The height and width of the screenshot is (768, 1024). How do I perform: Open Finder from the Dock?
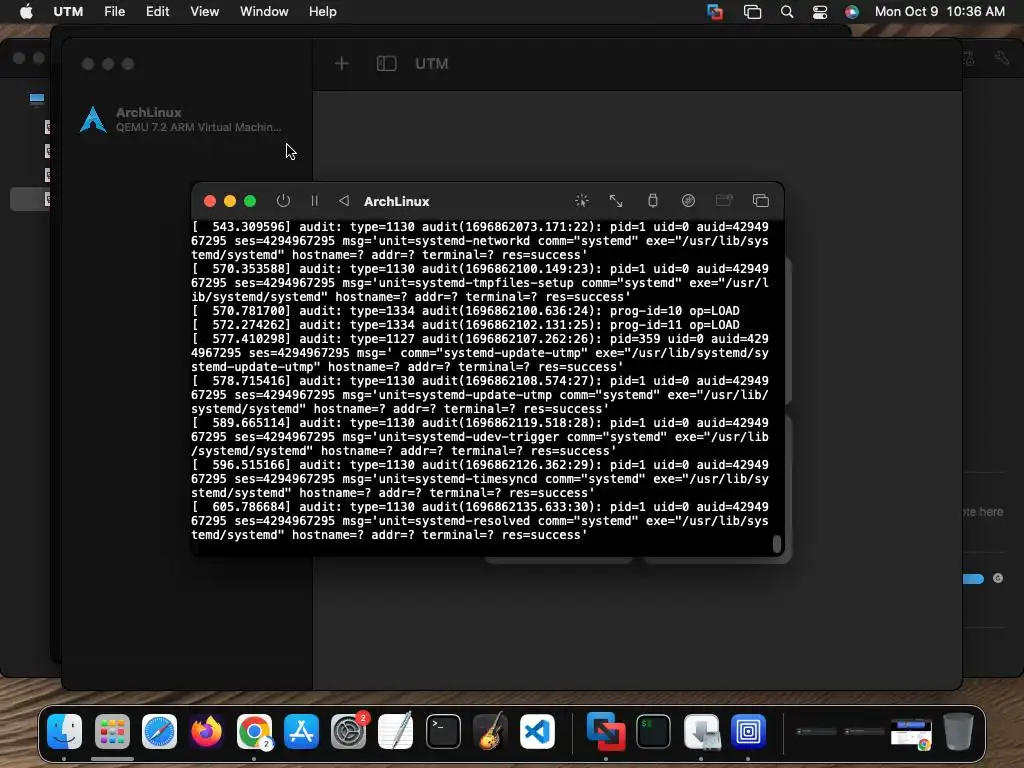[65, 731]
